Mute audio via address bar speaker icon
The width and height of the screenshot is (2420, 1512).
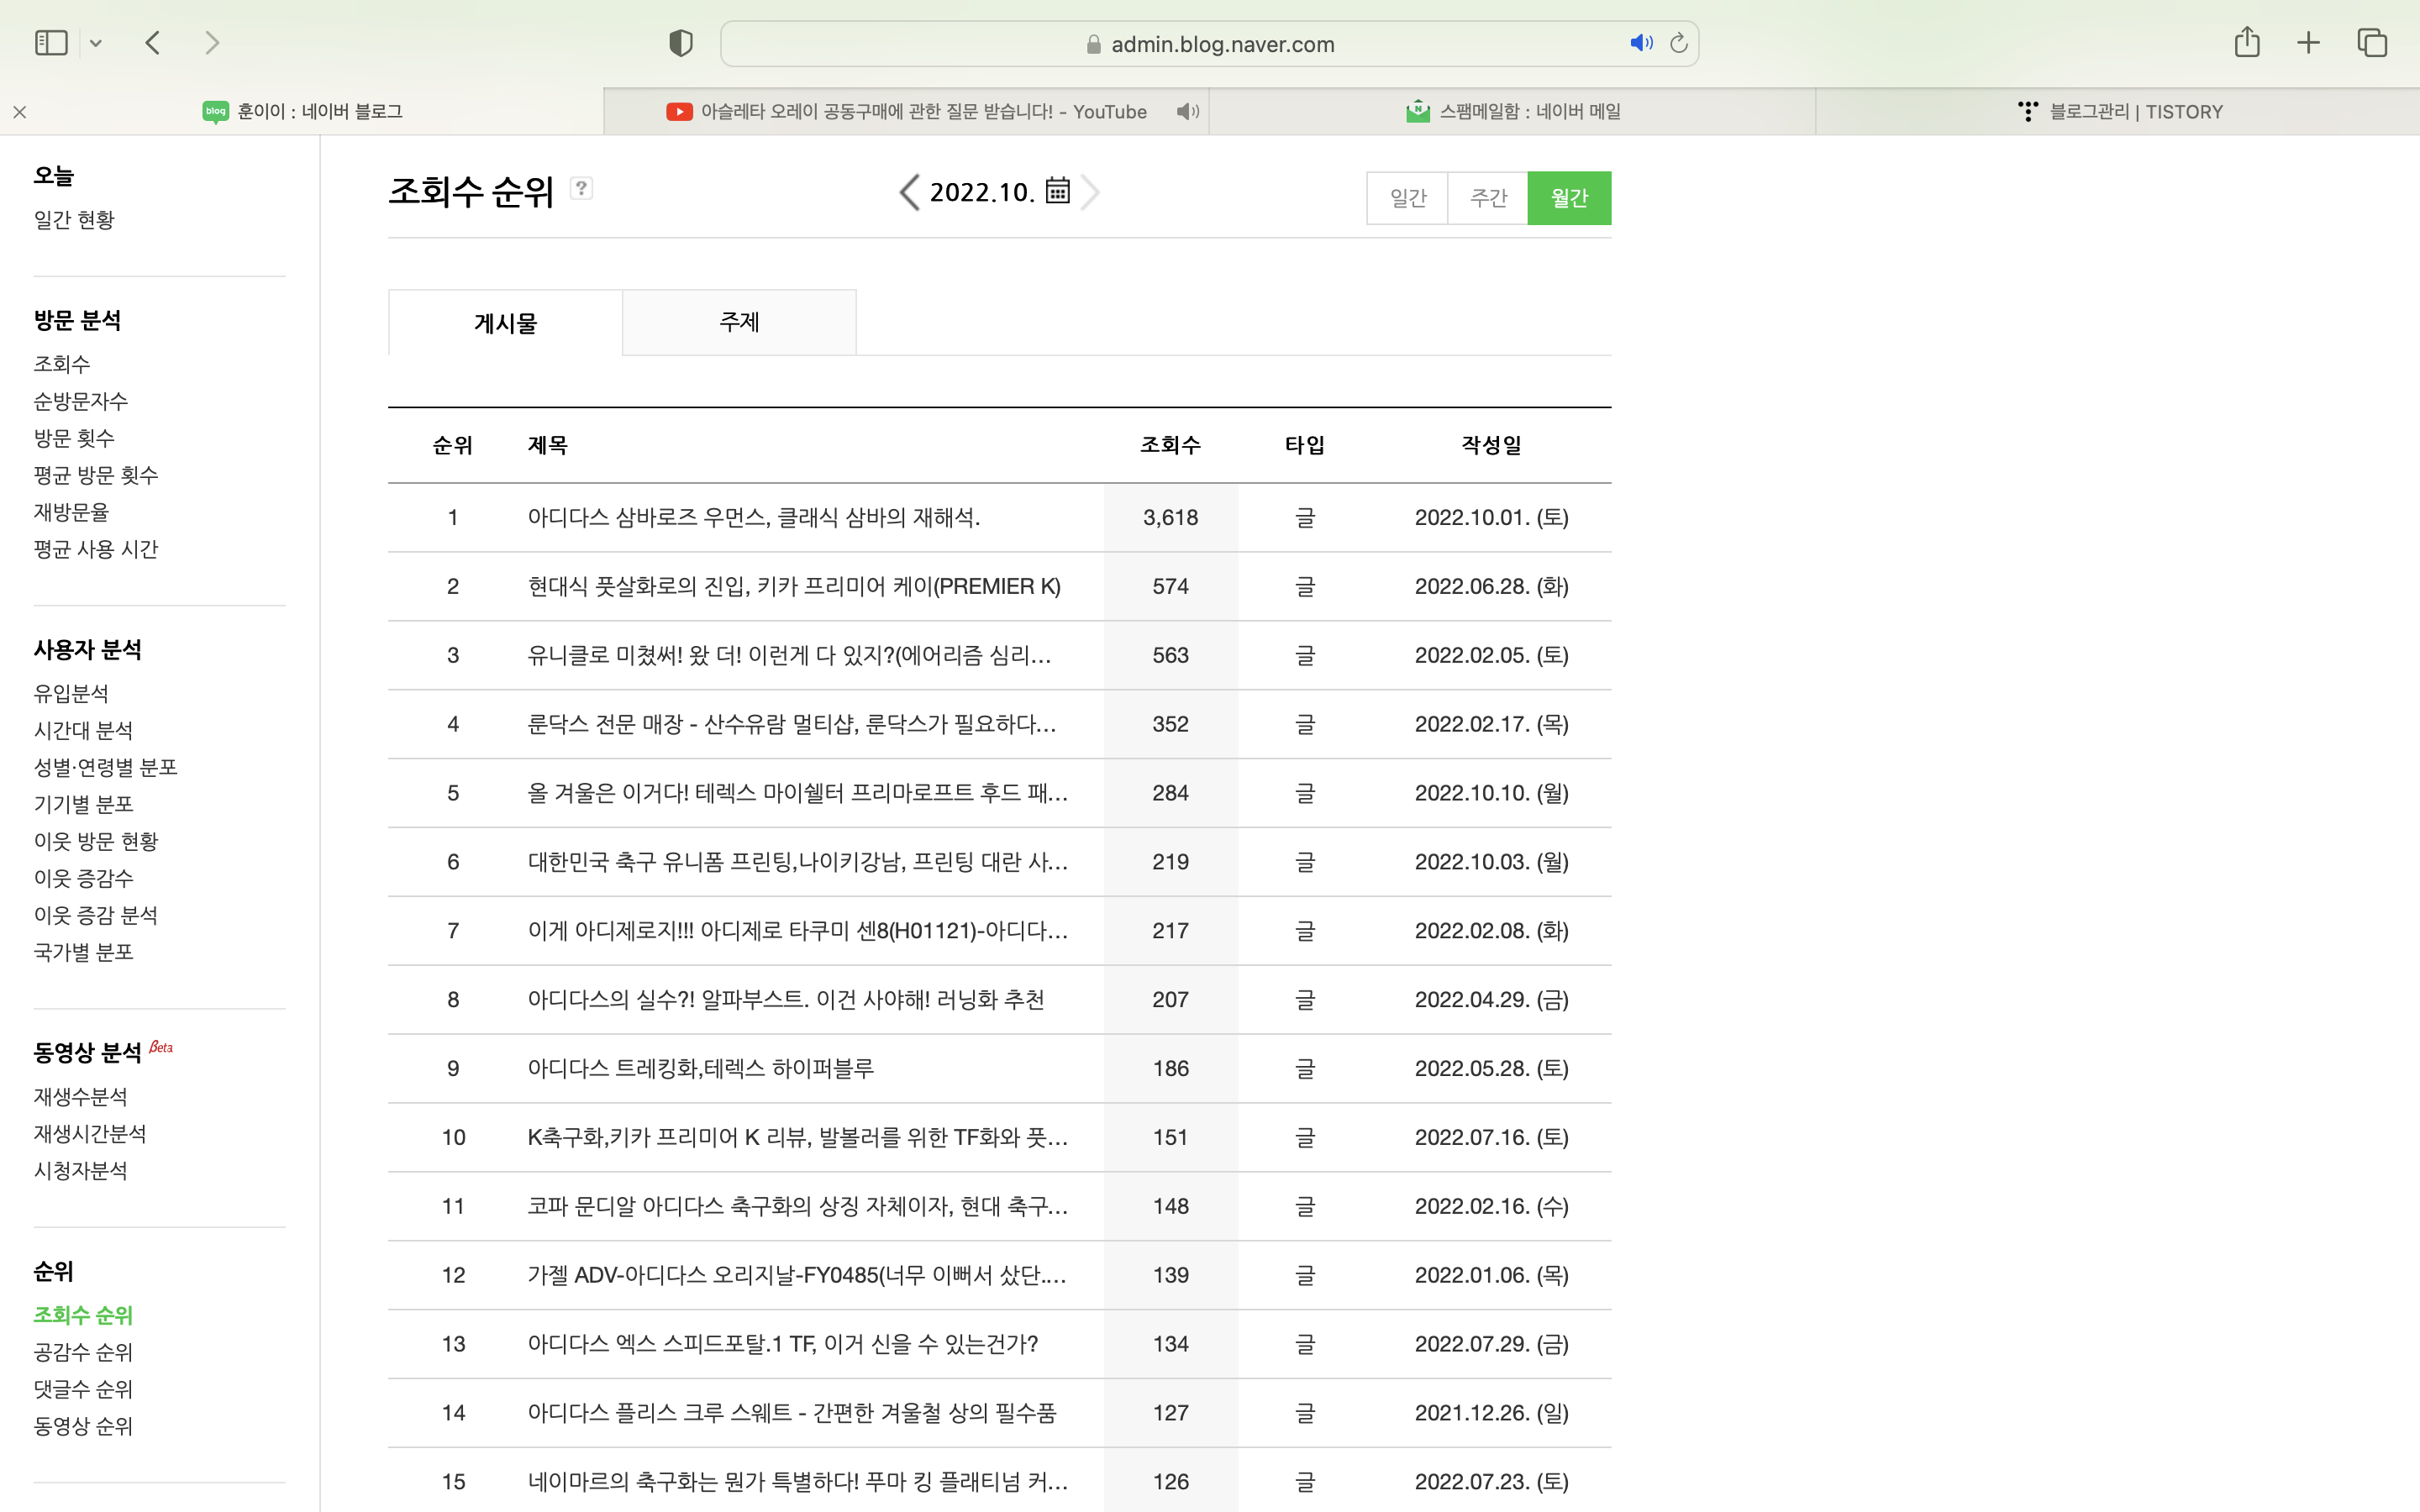1641,43
